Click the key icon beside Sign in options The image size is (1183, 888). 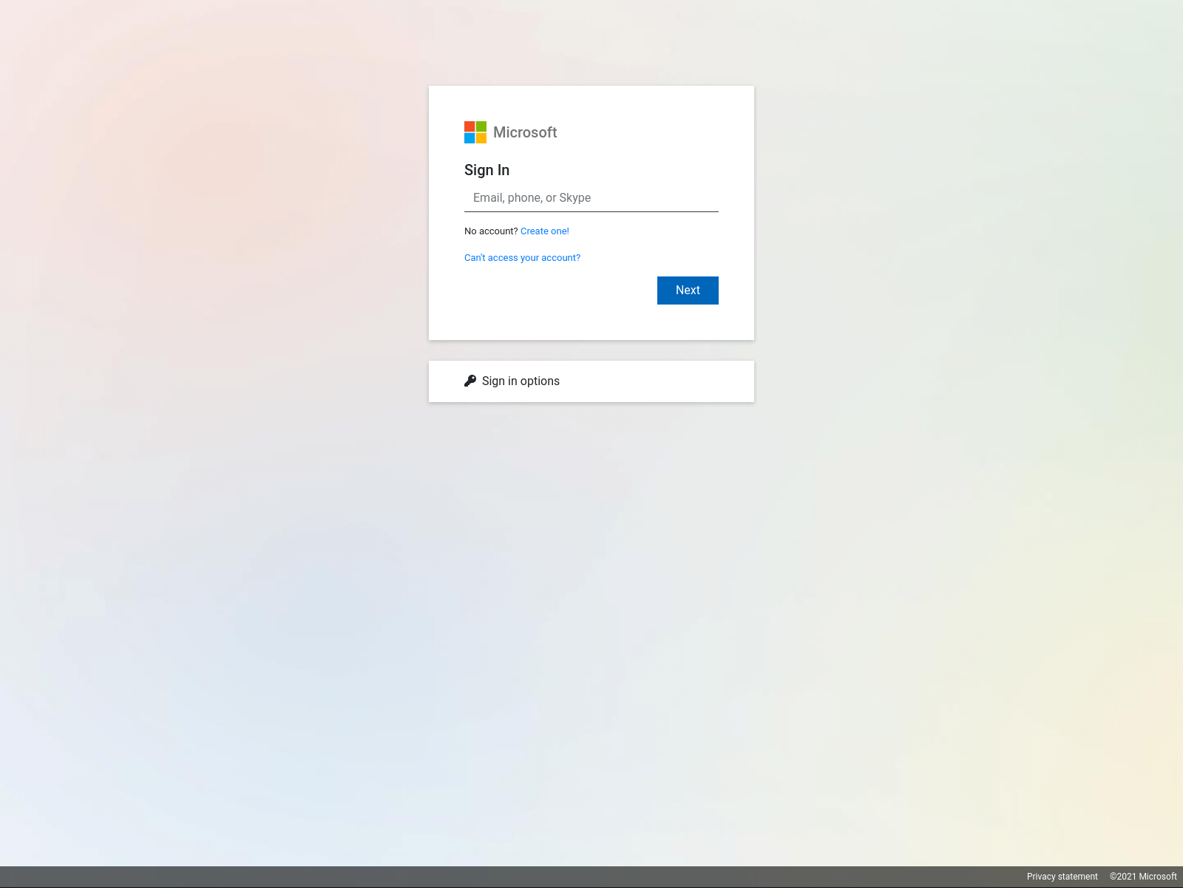click(x=470, y=381)
